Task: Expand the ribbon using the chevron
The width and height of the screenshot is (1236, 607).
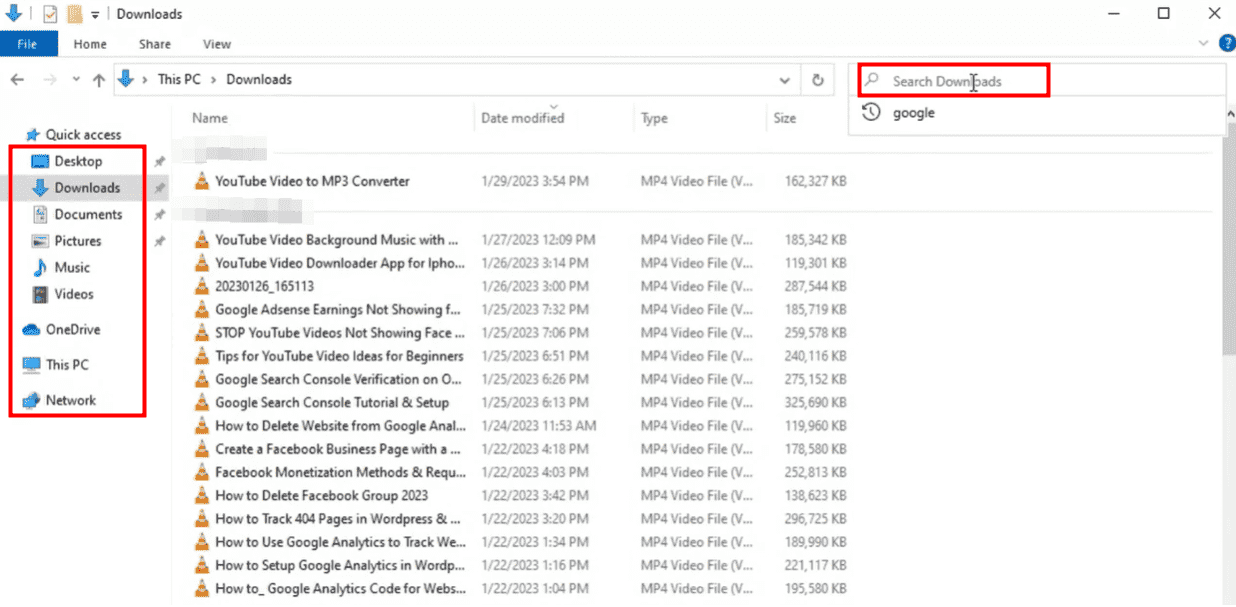Action: 1203,44
